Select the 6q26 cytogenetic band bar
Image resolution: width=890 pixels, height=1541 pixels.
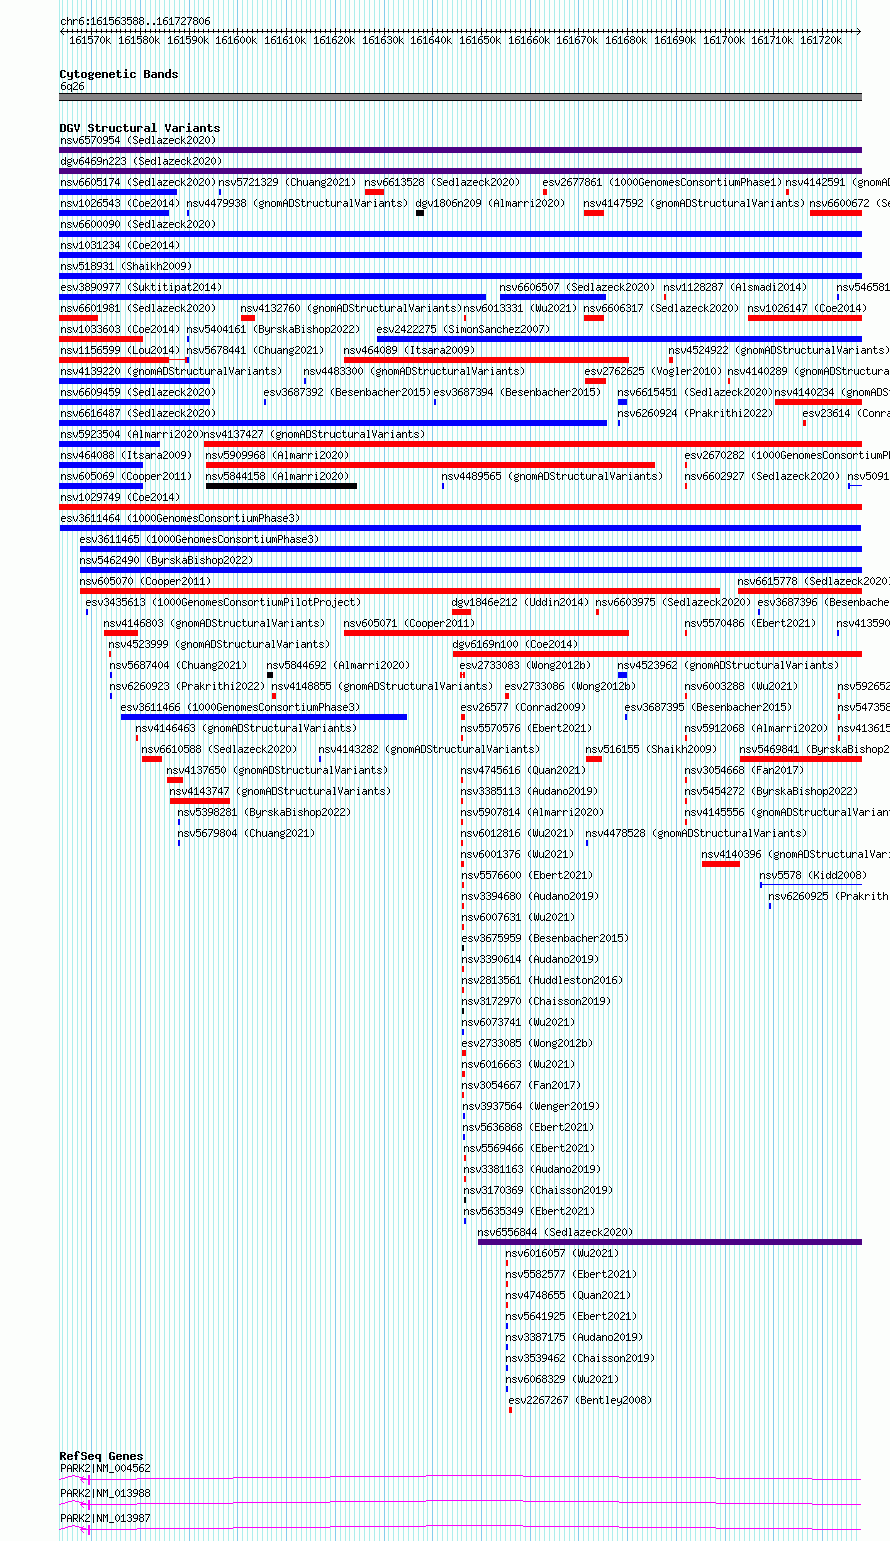[460, 97]
